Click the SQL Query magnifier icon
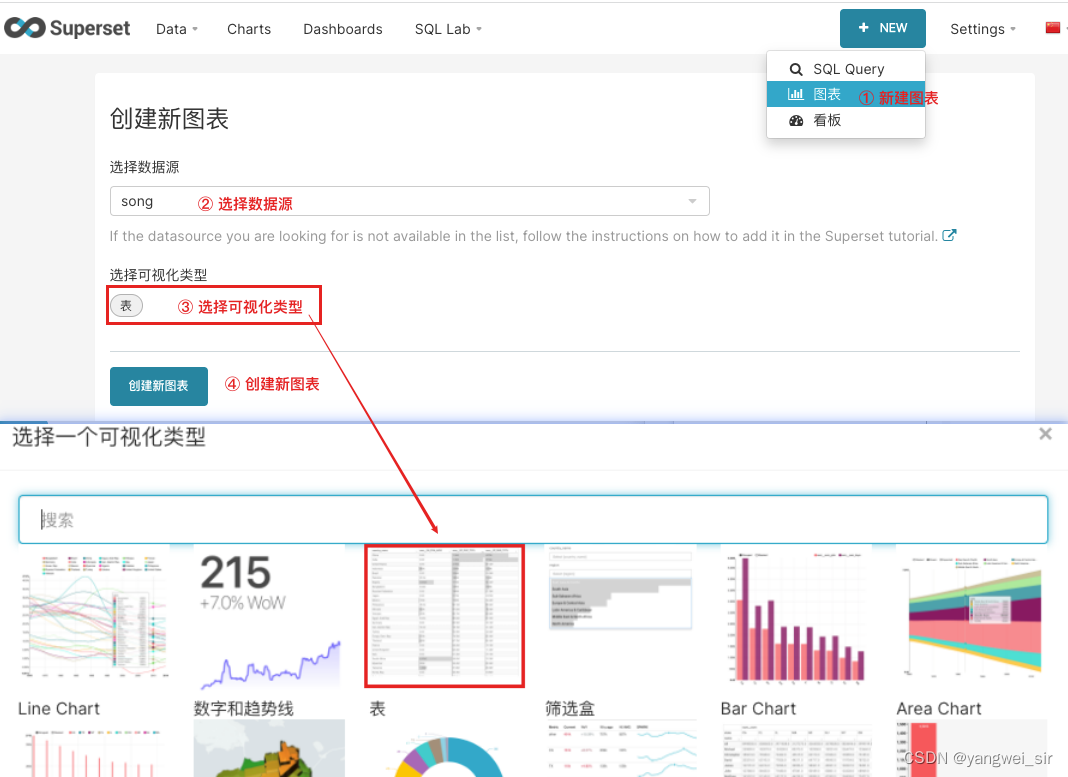 (796, 69)
